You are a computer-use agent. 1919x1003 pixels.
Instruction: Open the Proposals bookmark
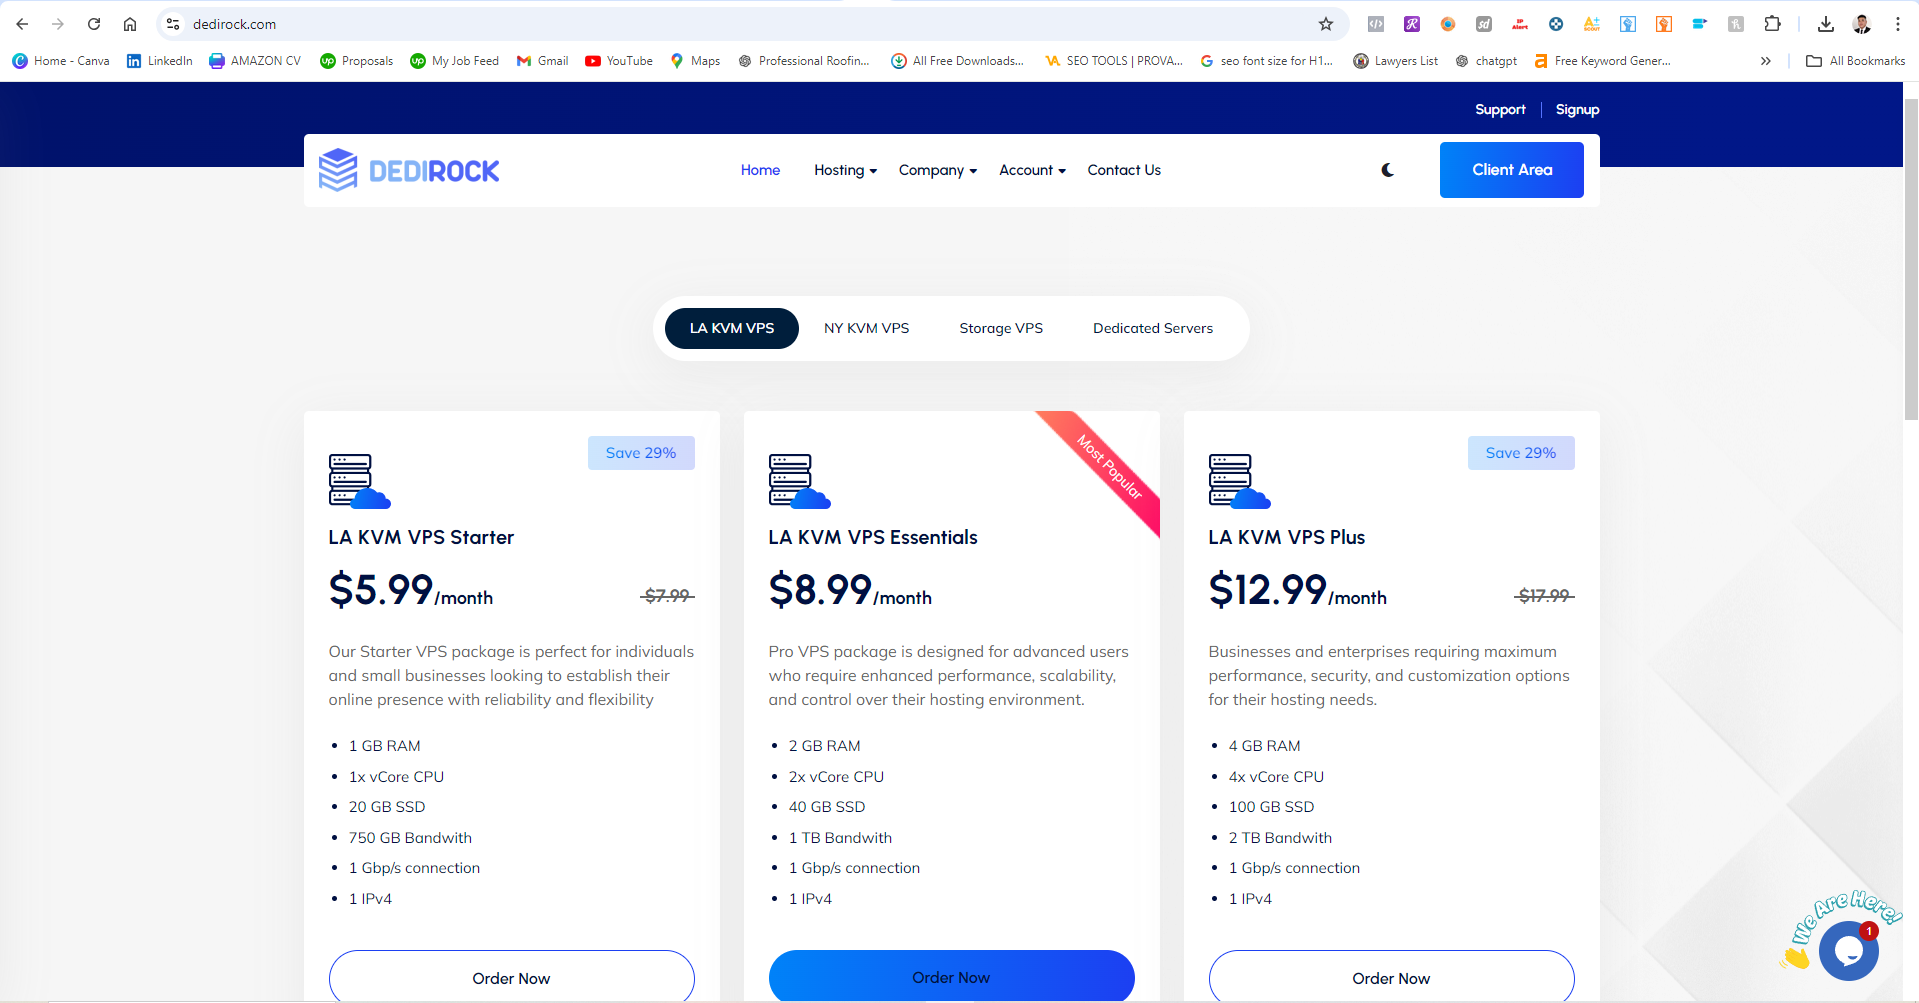point(357,61)
